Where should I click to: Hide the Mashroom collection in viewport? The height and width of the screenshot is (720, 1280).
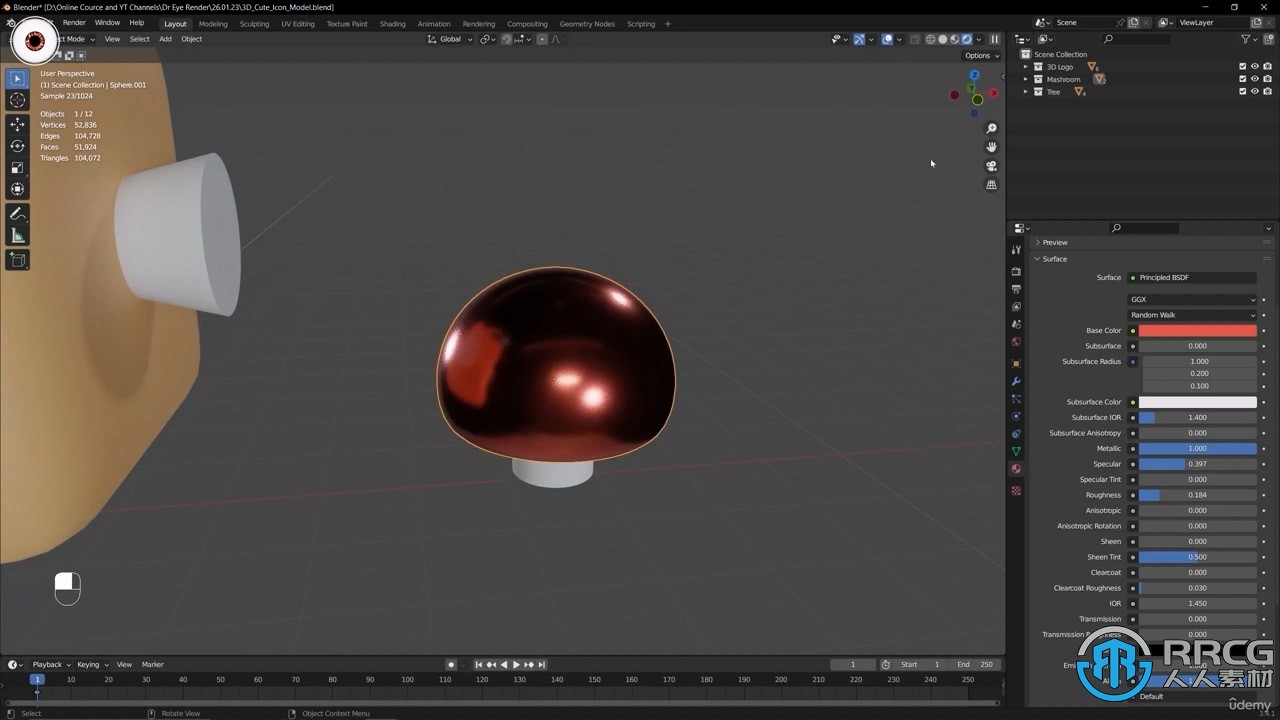coord(1255,79)
